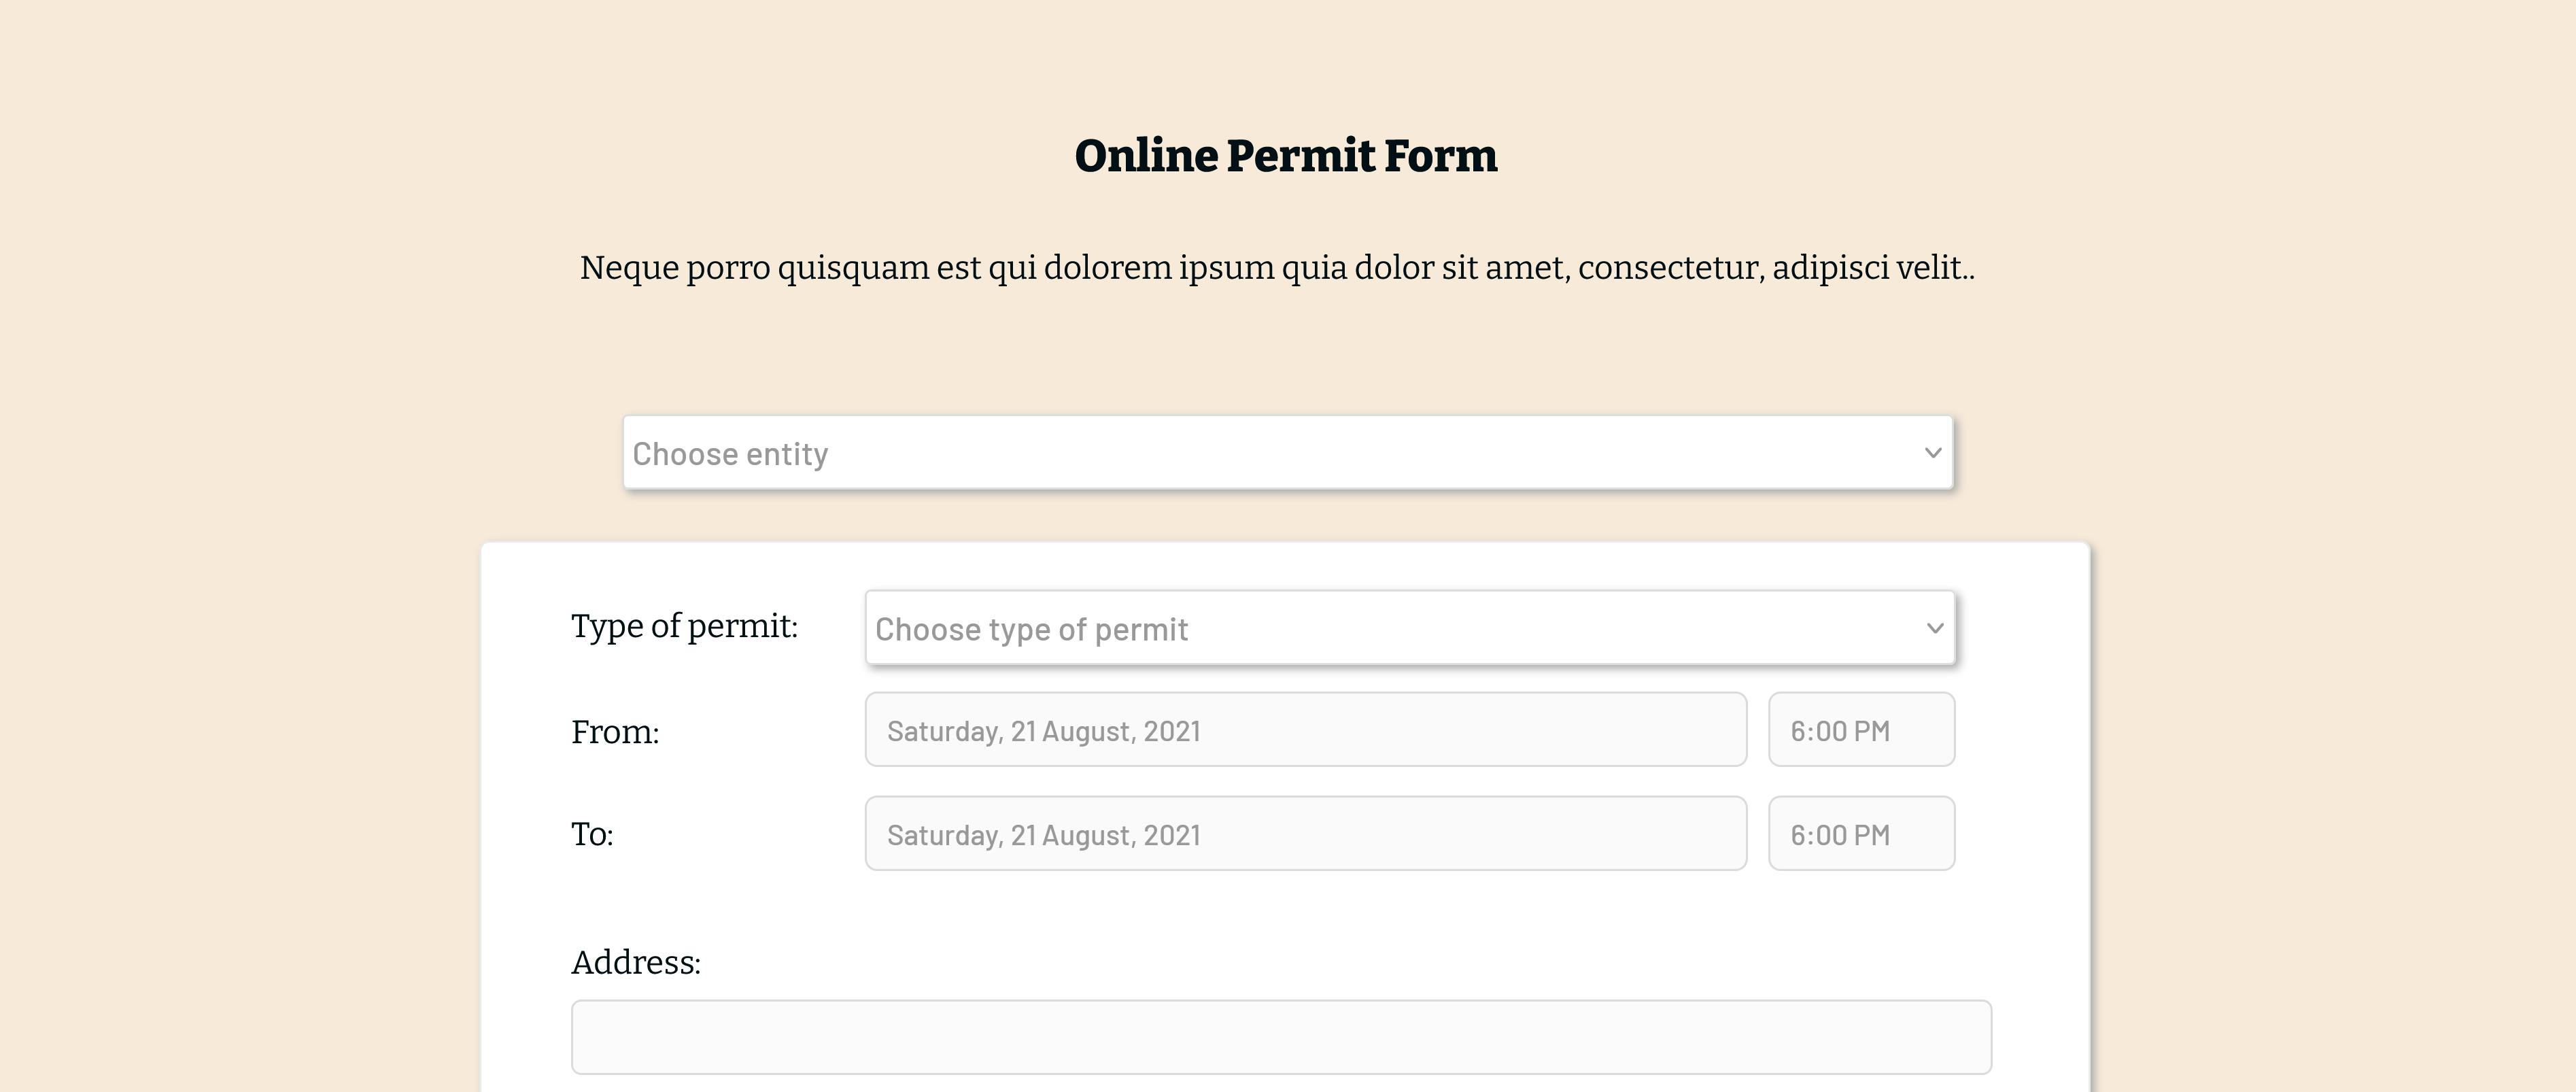Select the Online Permit Form heading
2576x1092 pixels.
tap(1285, 155)
